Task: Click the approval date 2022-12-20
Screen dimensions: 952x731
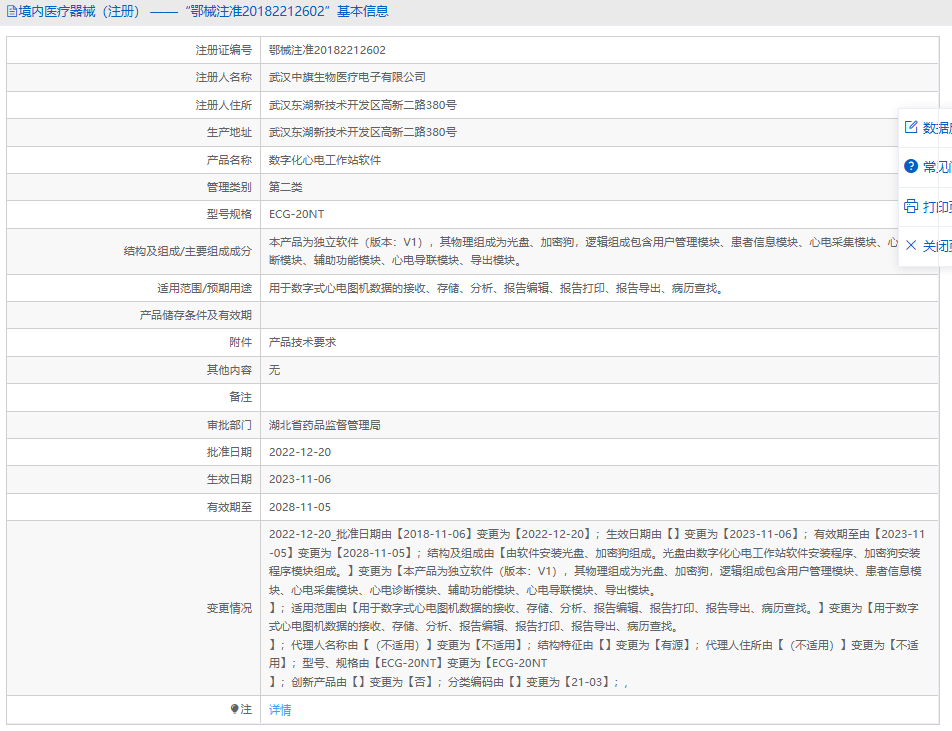Action: [x=300, y=452]
